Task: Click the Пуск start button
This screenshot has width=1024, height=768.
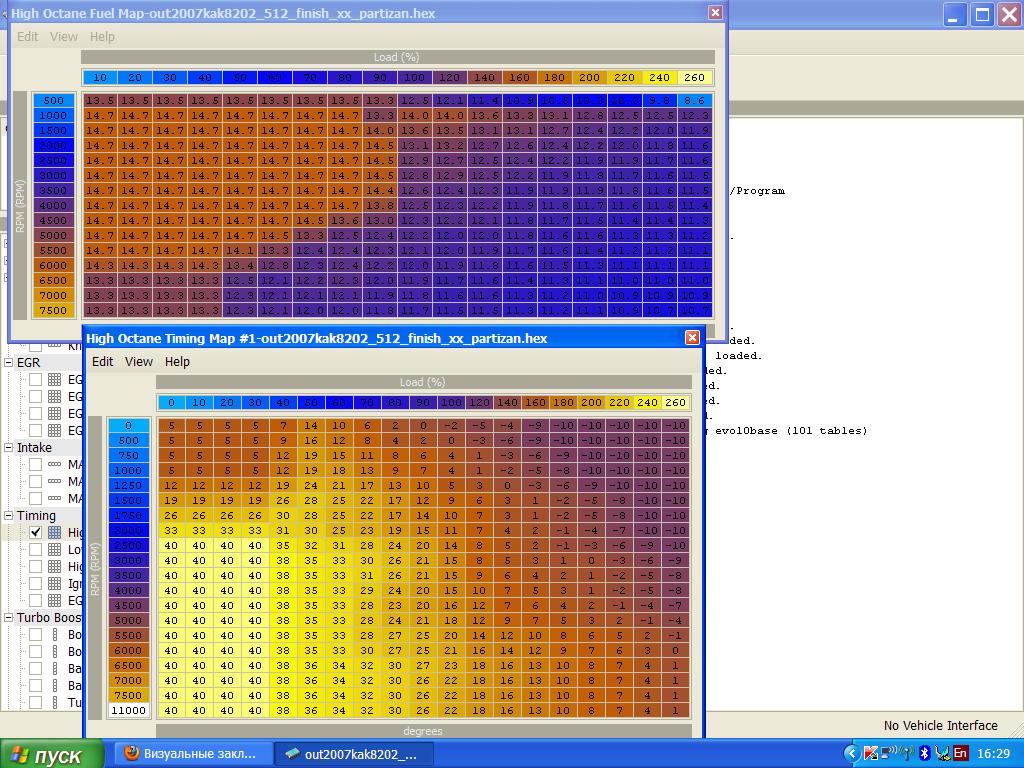Action: [x=52, y=754]
